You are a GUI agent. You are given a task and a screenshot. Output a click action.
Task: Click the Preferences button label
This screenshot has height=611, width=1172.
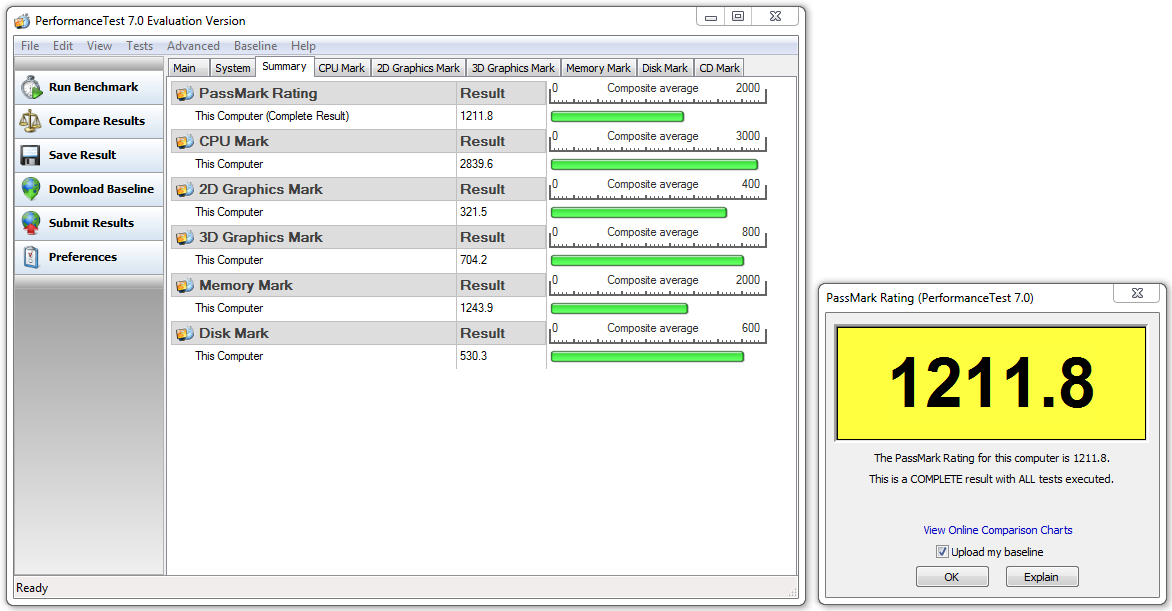click(x=83, y=257)
